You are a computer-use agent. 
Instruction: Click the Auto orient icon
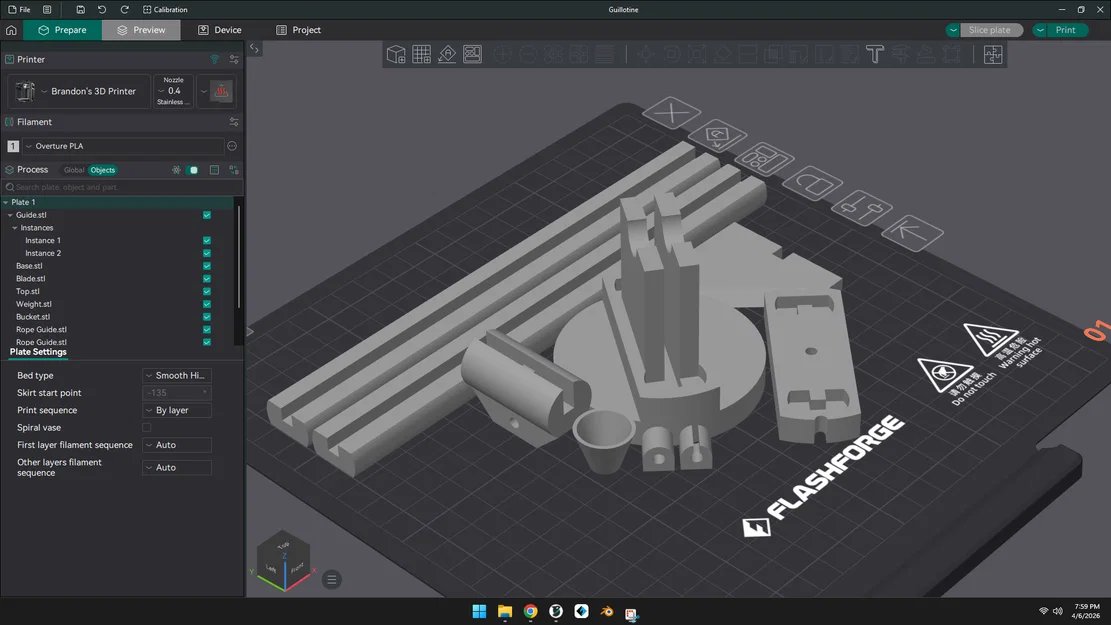[x=447, y=54]
